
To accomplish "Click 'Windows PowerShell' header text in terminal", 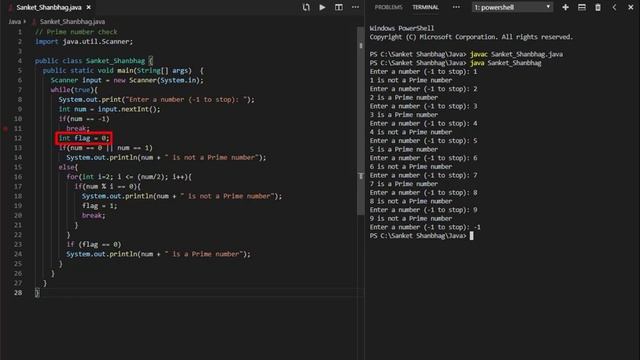I will (x=402, y=28).
